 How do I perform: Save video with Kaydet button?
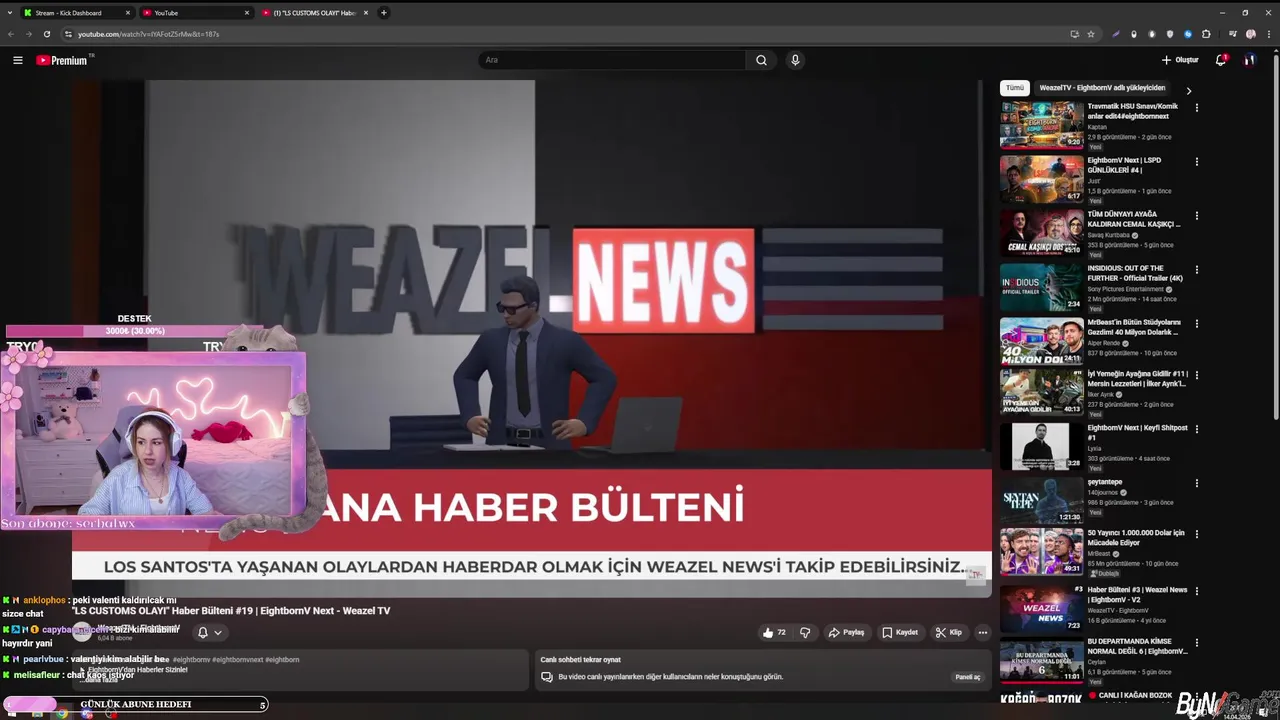tap(900, 632)
